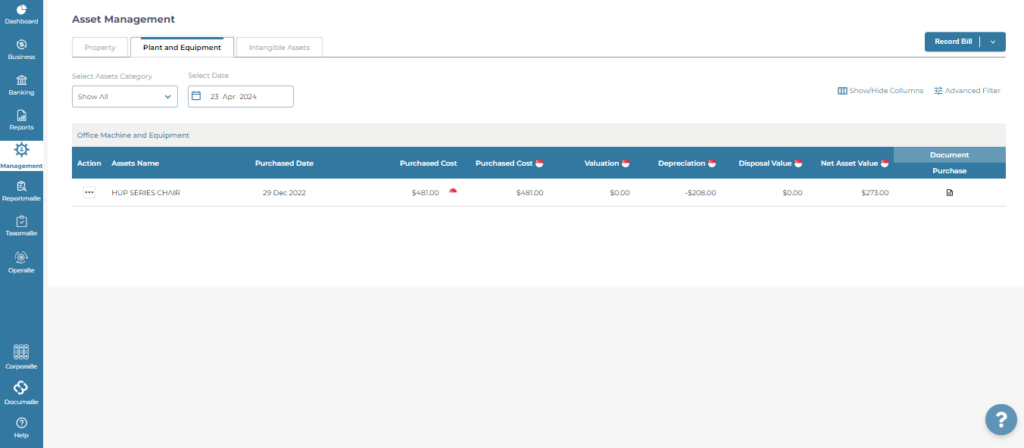Click the Record Bill button
The width and height of the screenshot is (1024, 448).
coord(952,42)
